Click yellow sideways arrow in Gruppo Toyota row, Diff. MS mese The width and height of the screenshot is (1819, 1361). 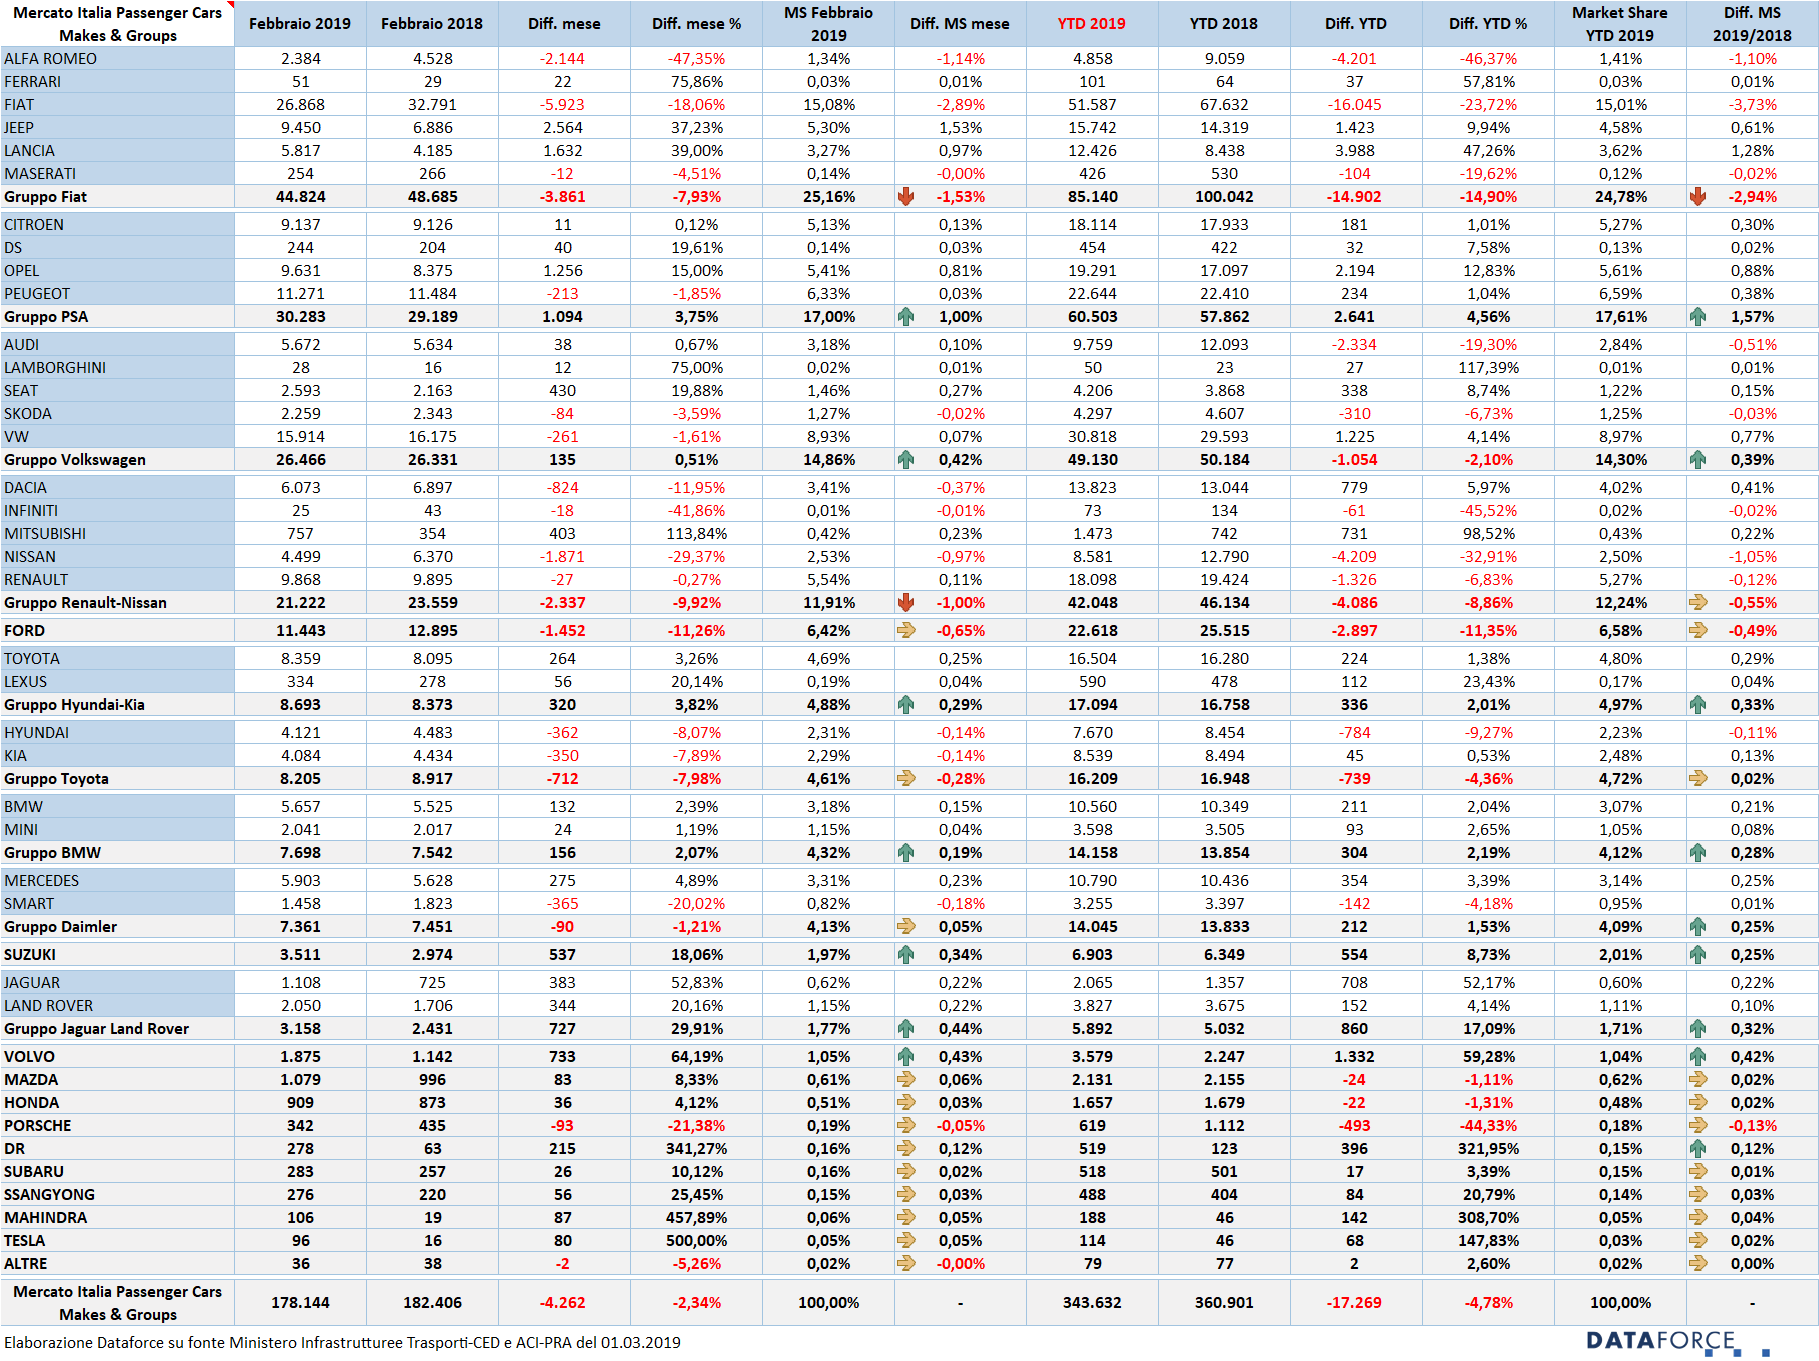tap(906, 779)
